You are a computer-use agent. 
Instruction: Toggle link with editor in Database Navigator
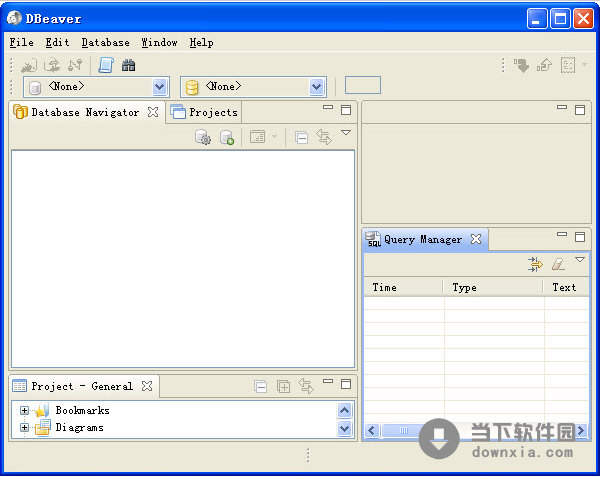tap(324, 137)
